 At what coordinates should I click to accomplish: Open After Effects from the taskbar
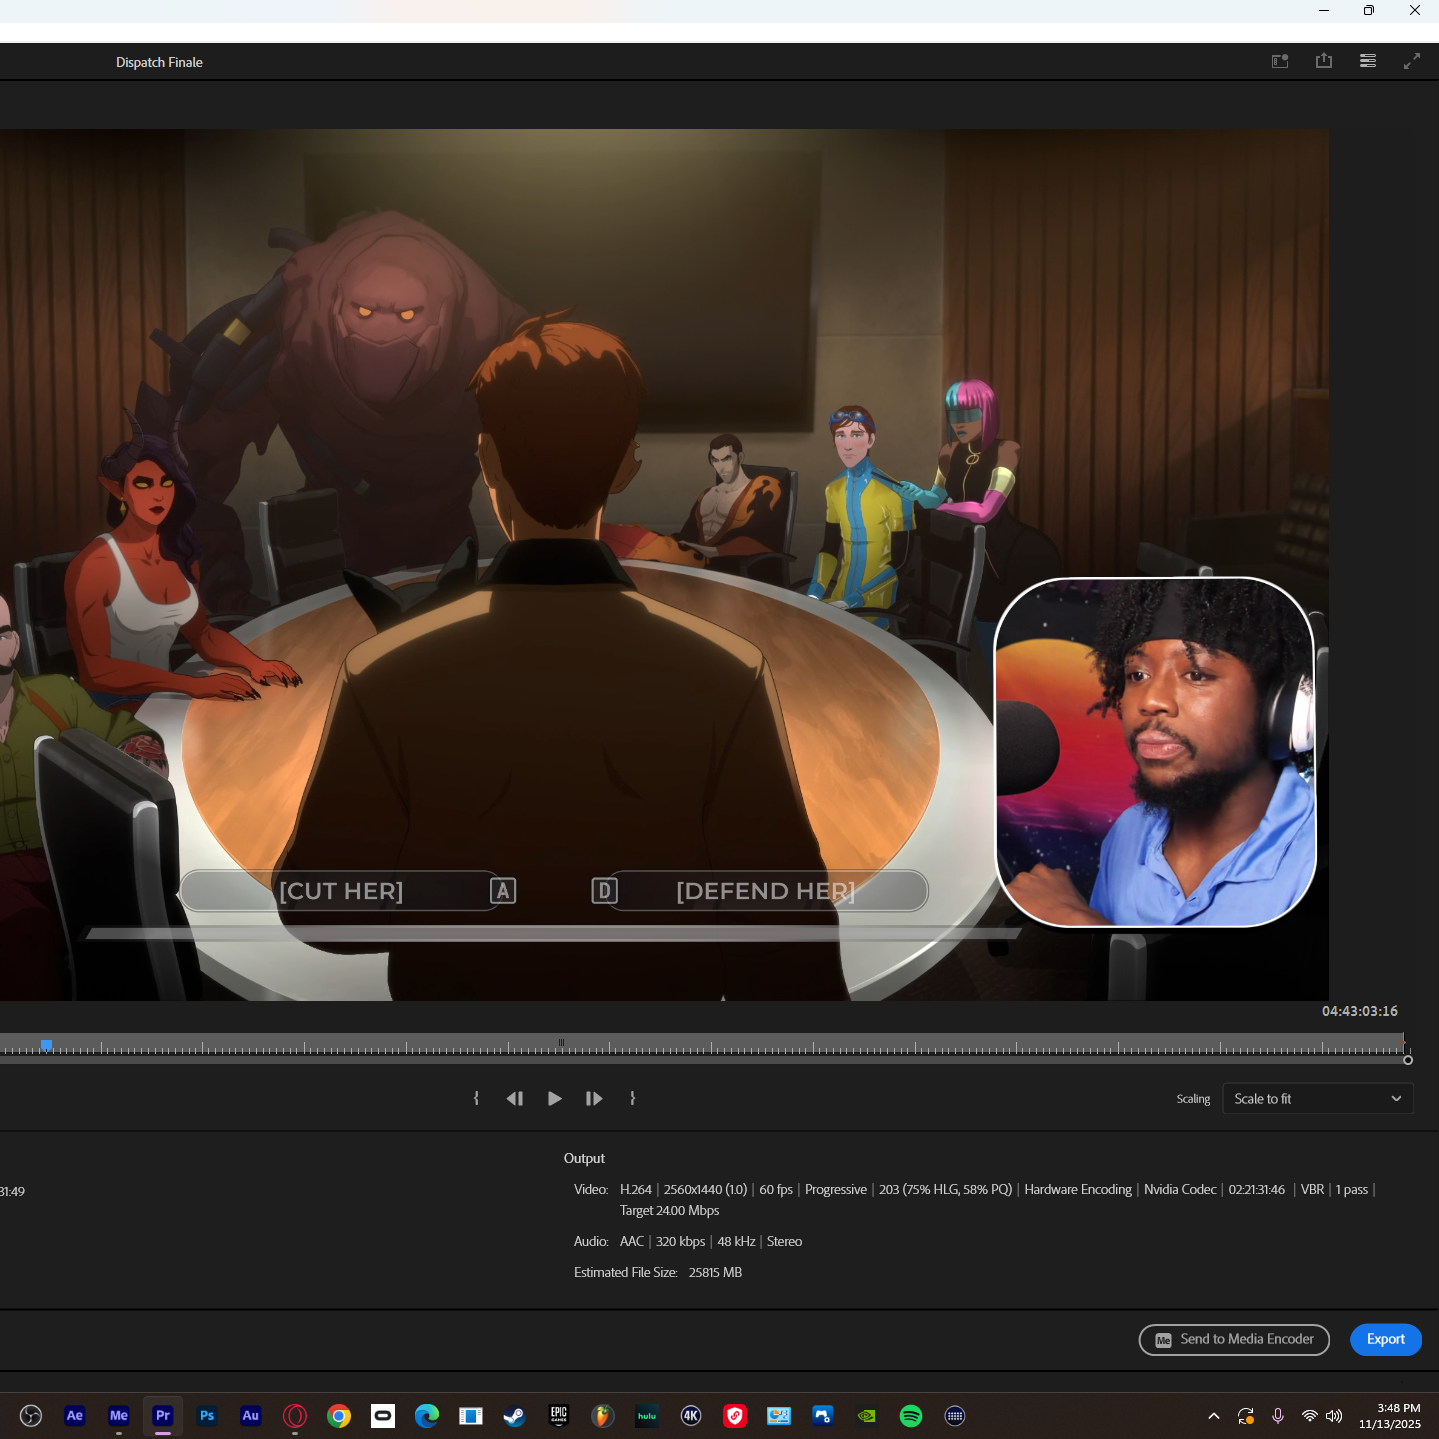75,1415
